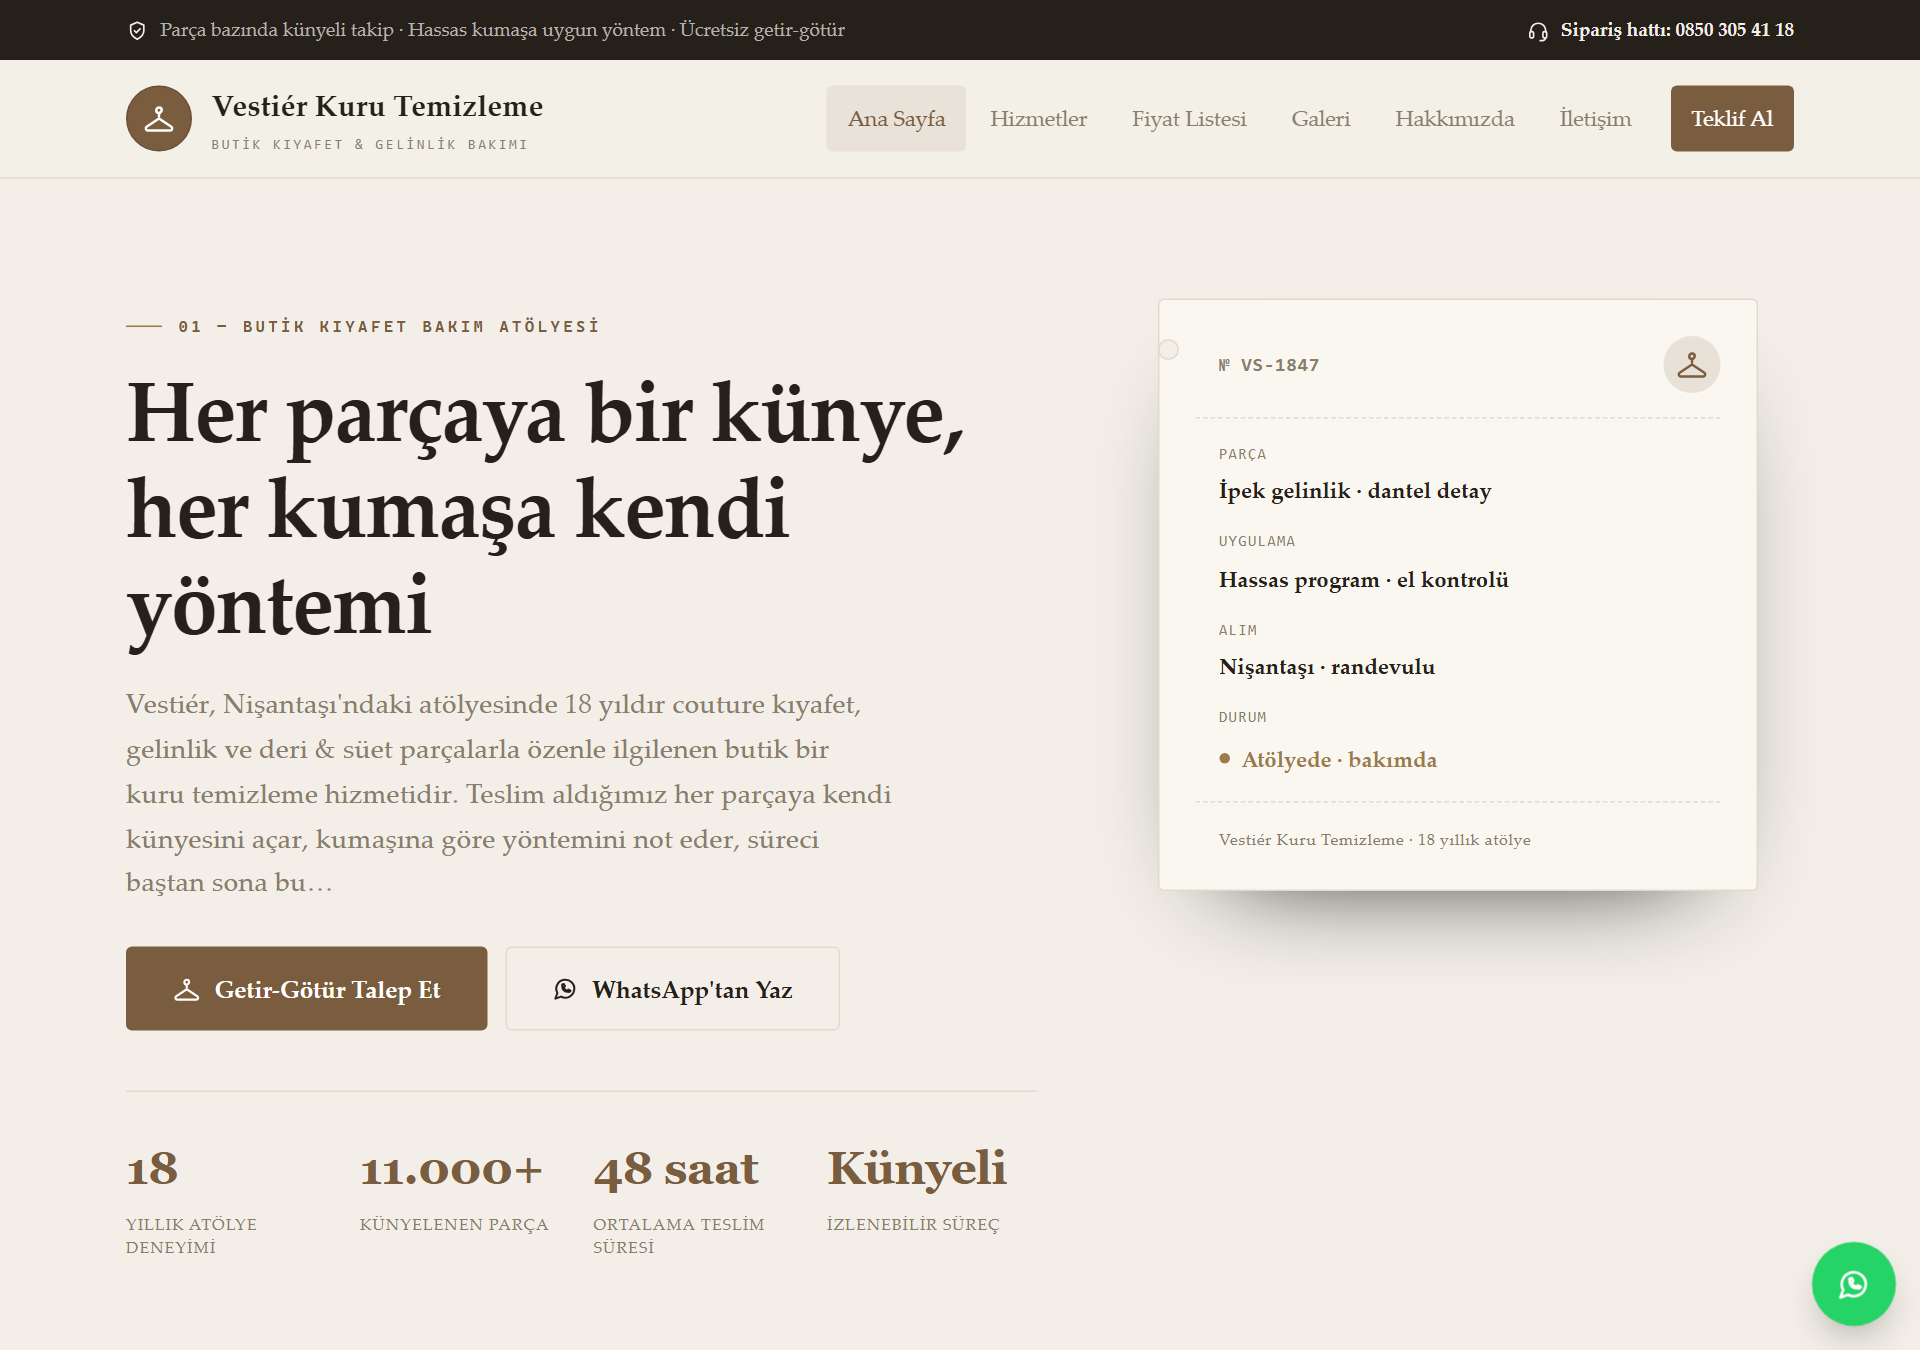
Task: Click the text İpek gelinlik · dantel detay
Action: click(1355, 491)
